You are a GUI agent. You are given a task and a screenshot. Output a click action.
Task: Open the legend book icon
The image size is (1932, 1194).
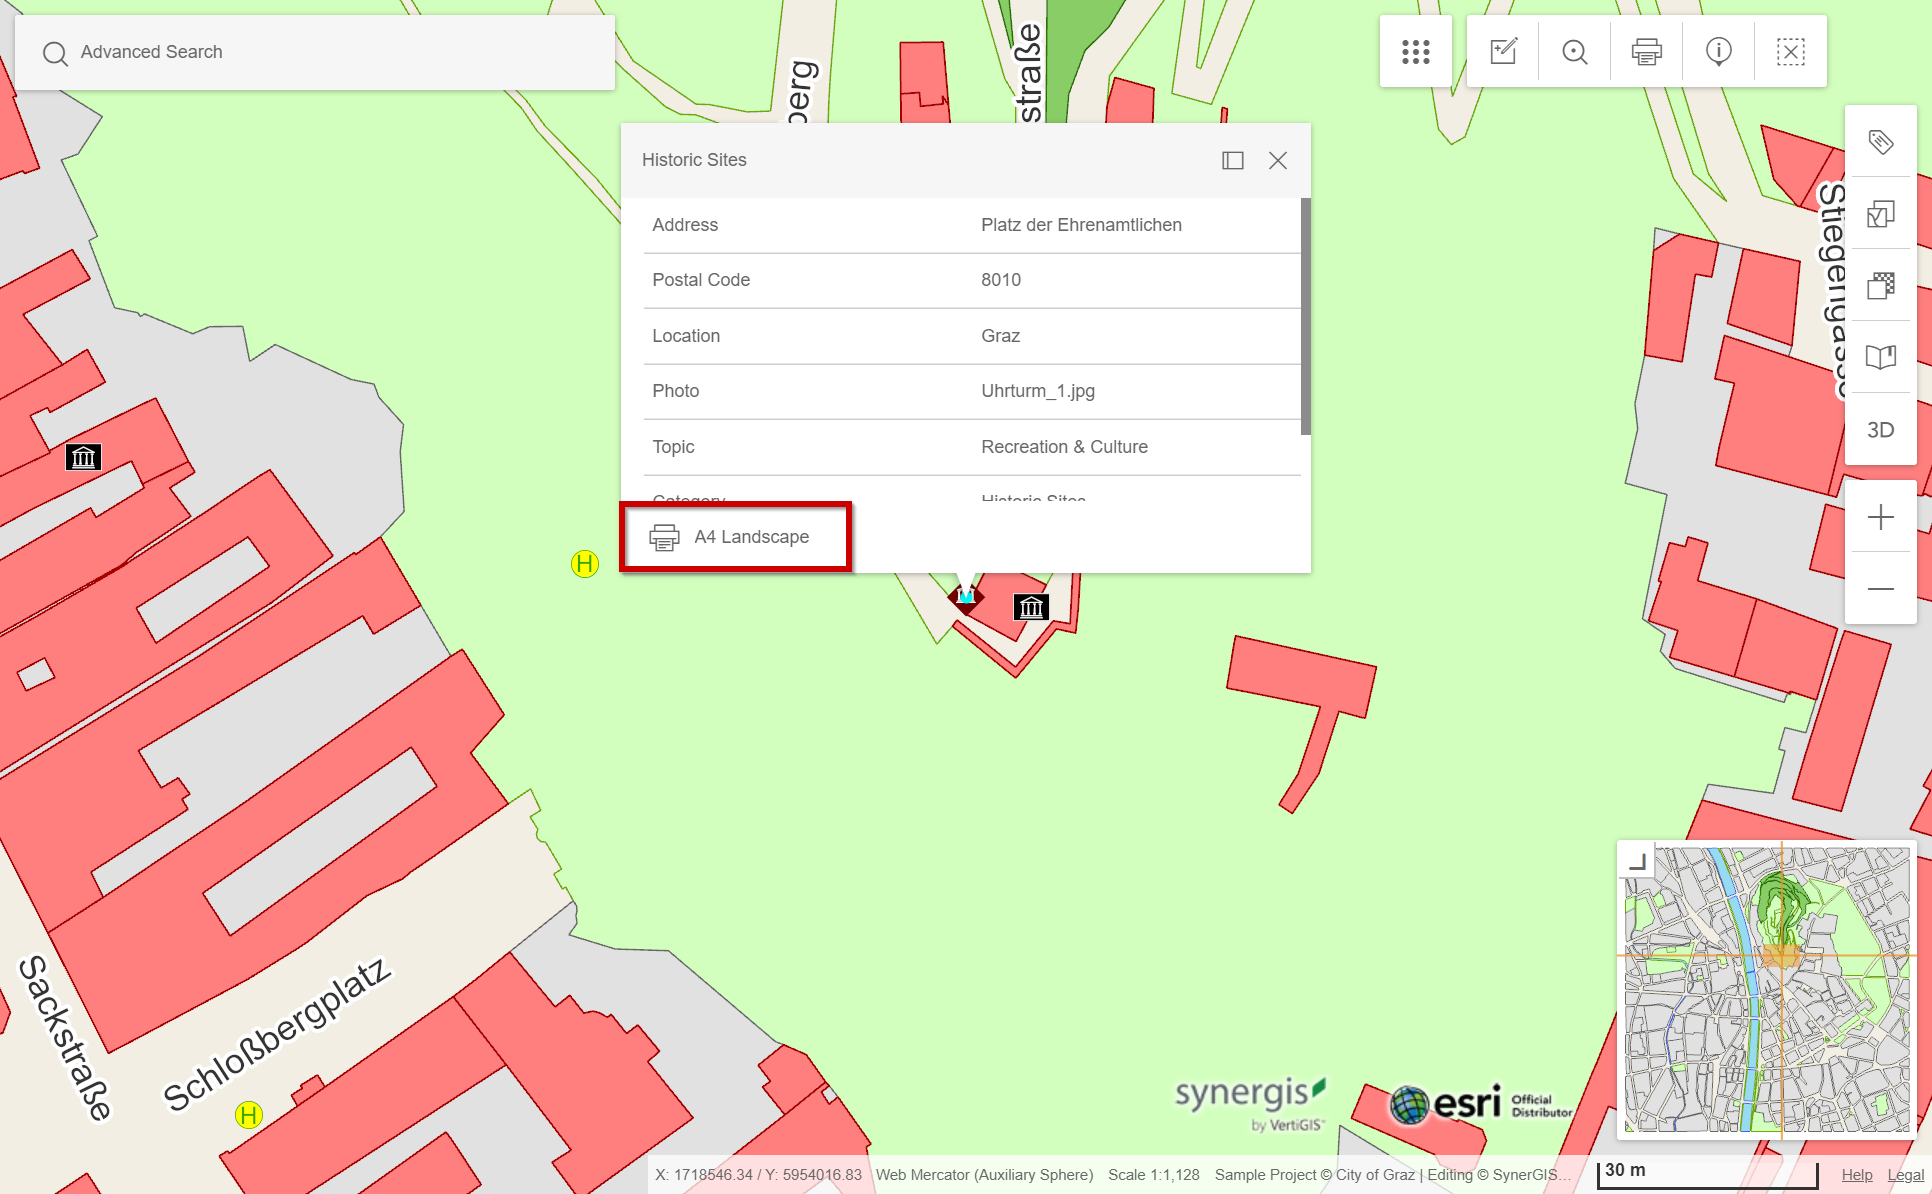[1881, 356]
